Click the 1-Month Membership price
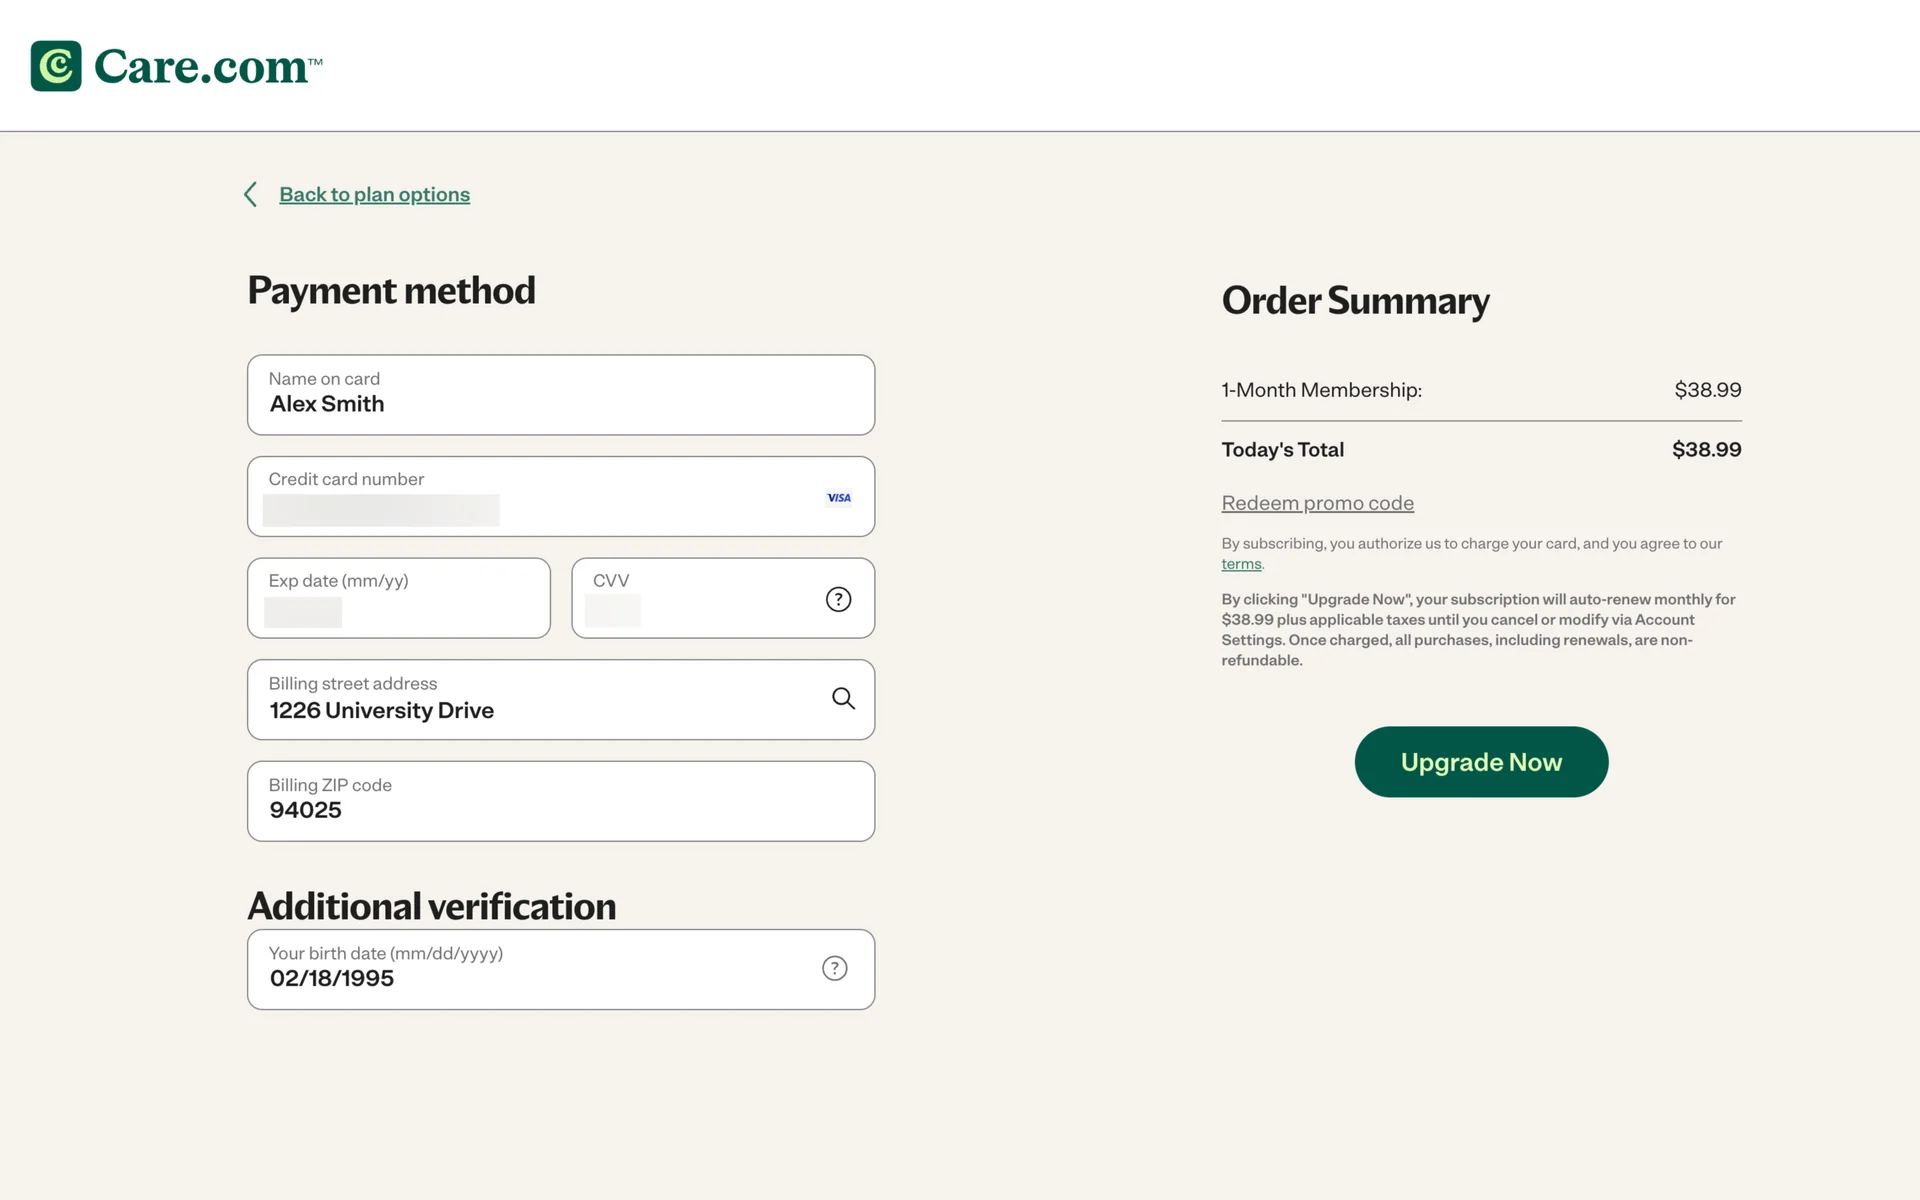The image size is (1920, 1200). click(1707, 390)
